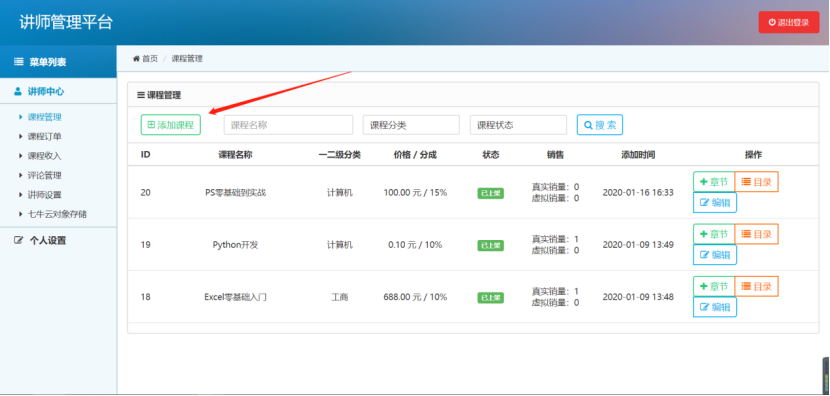Image resolution: width=830 pixels, height=396 pixels.
Task: Click the 状态 column header
Action: [x=491, y=155]
